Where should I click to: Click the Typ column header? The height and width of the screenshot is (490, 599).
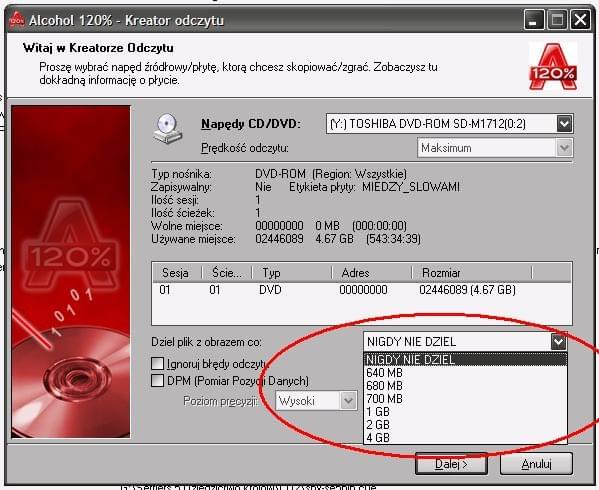pos(292,273)
